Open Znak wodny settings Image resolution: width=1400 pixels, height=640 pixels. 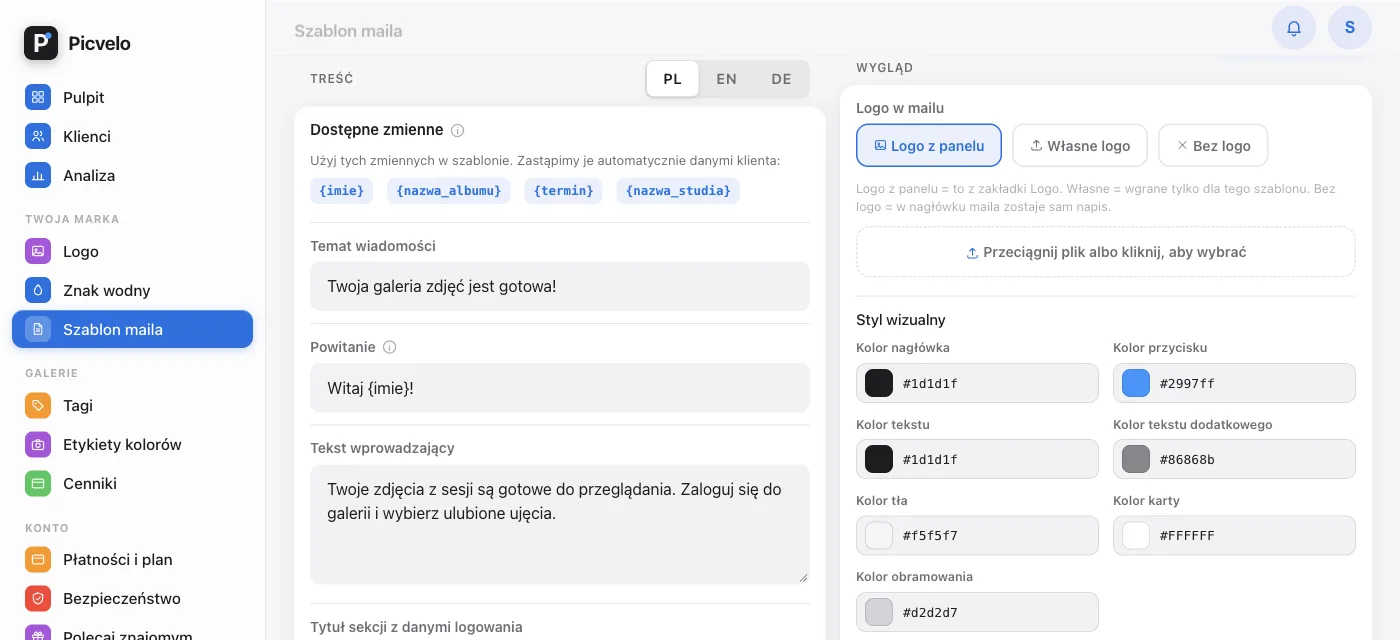pyautogui.click(x=132, y=291)
